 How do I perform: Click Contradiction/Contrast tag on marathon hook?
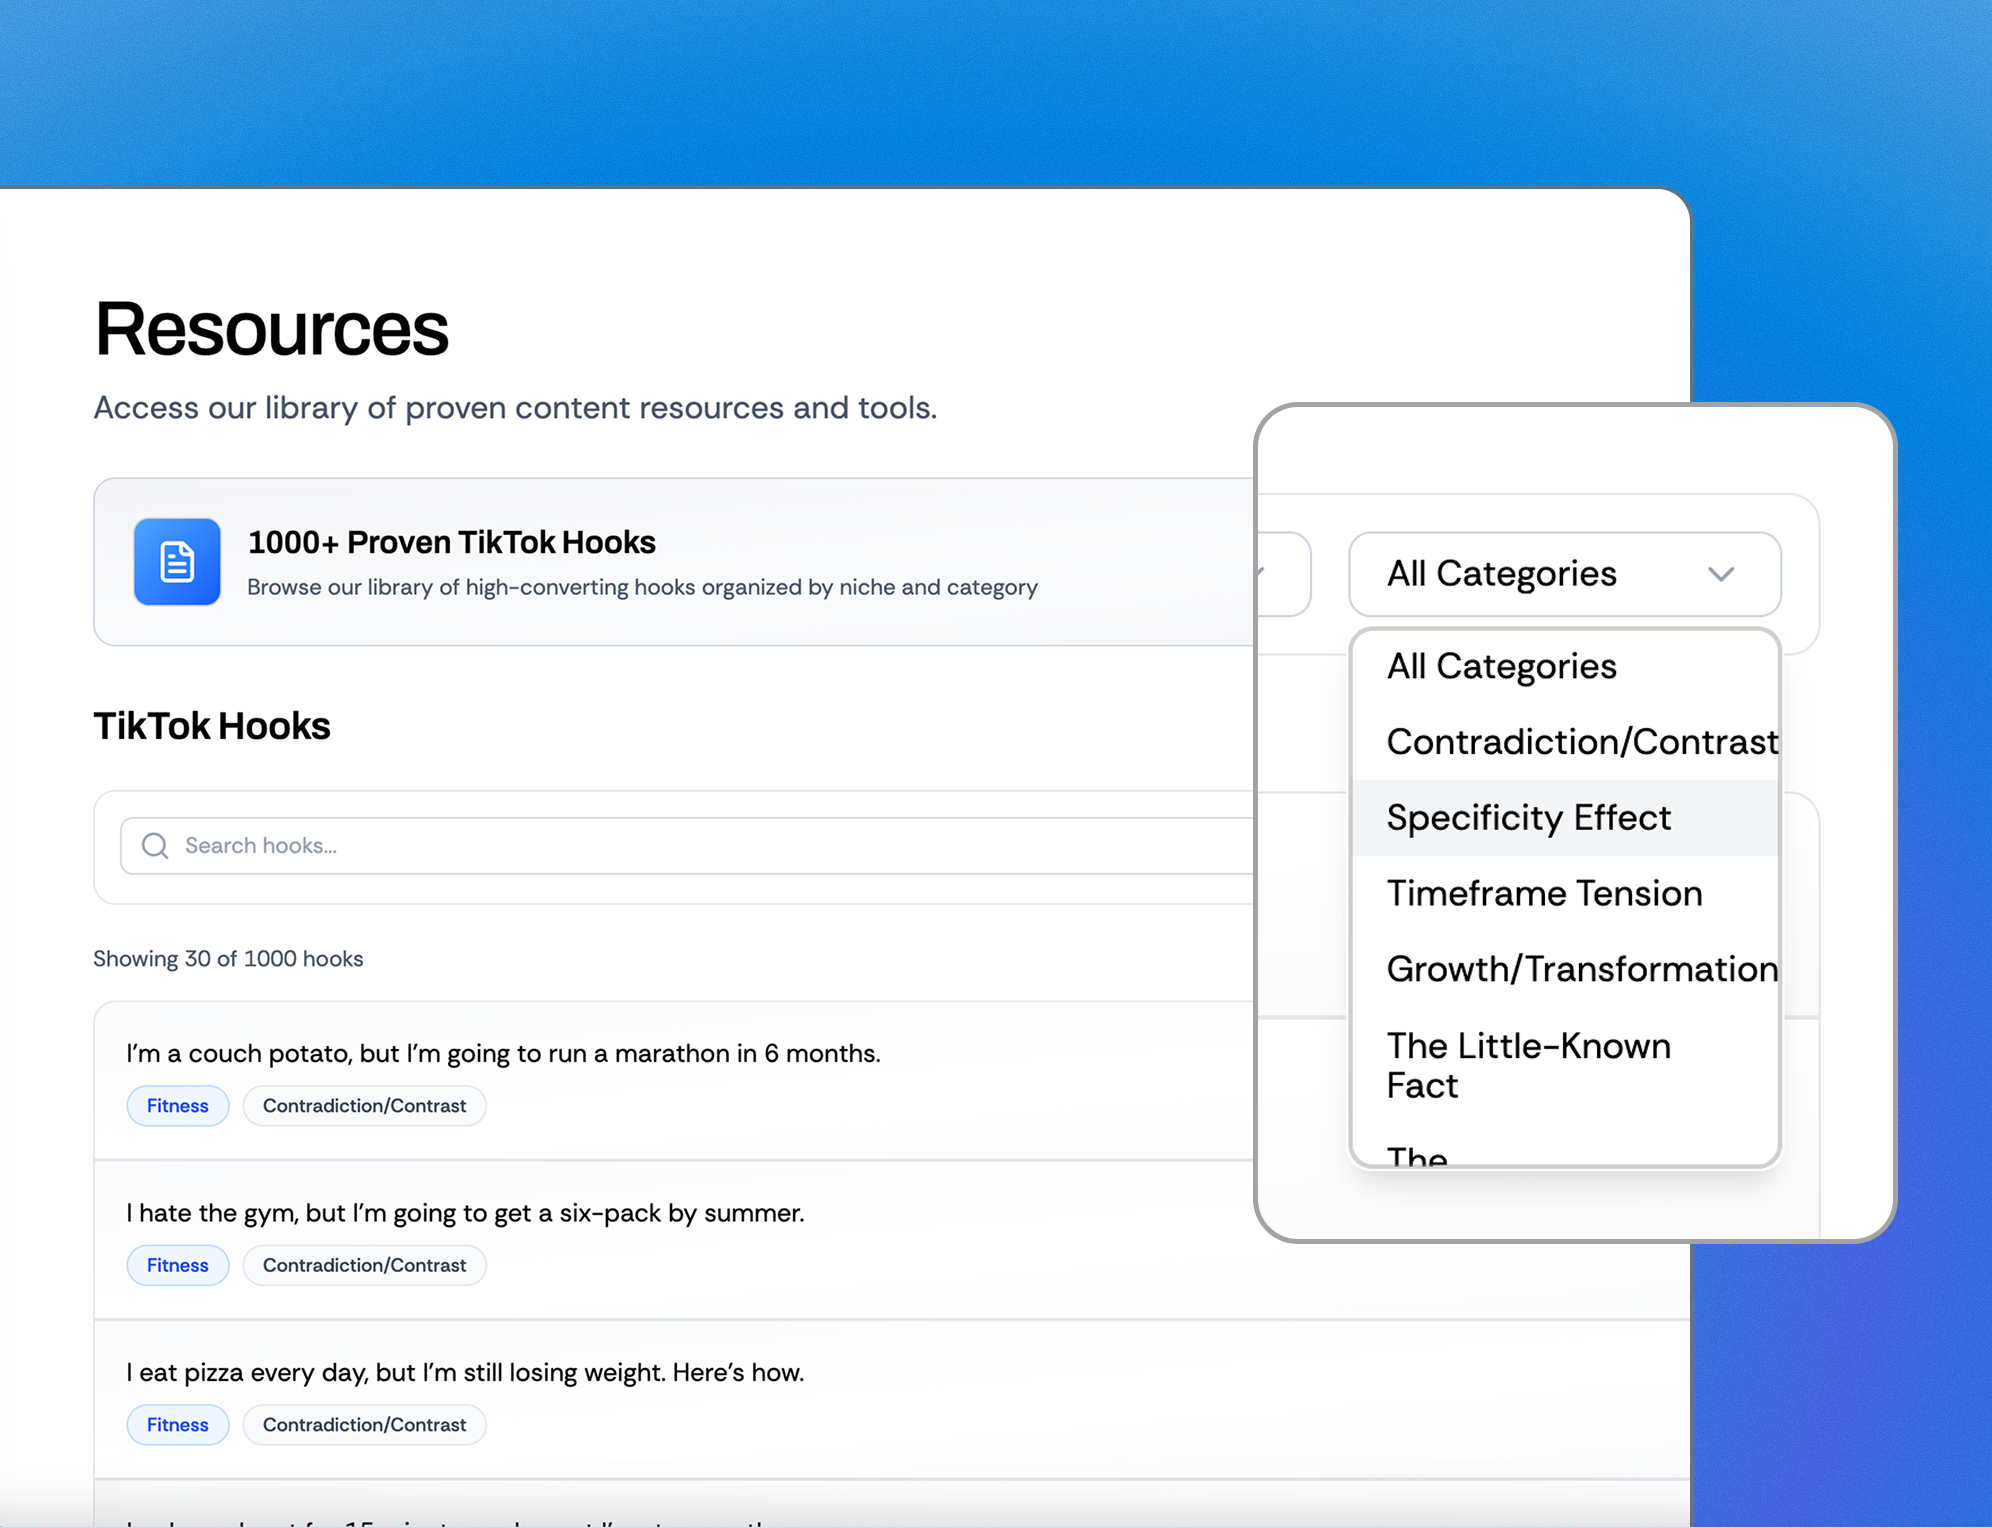pos(364,1106)
